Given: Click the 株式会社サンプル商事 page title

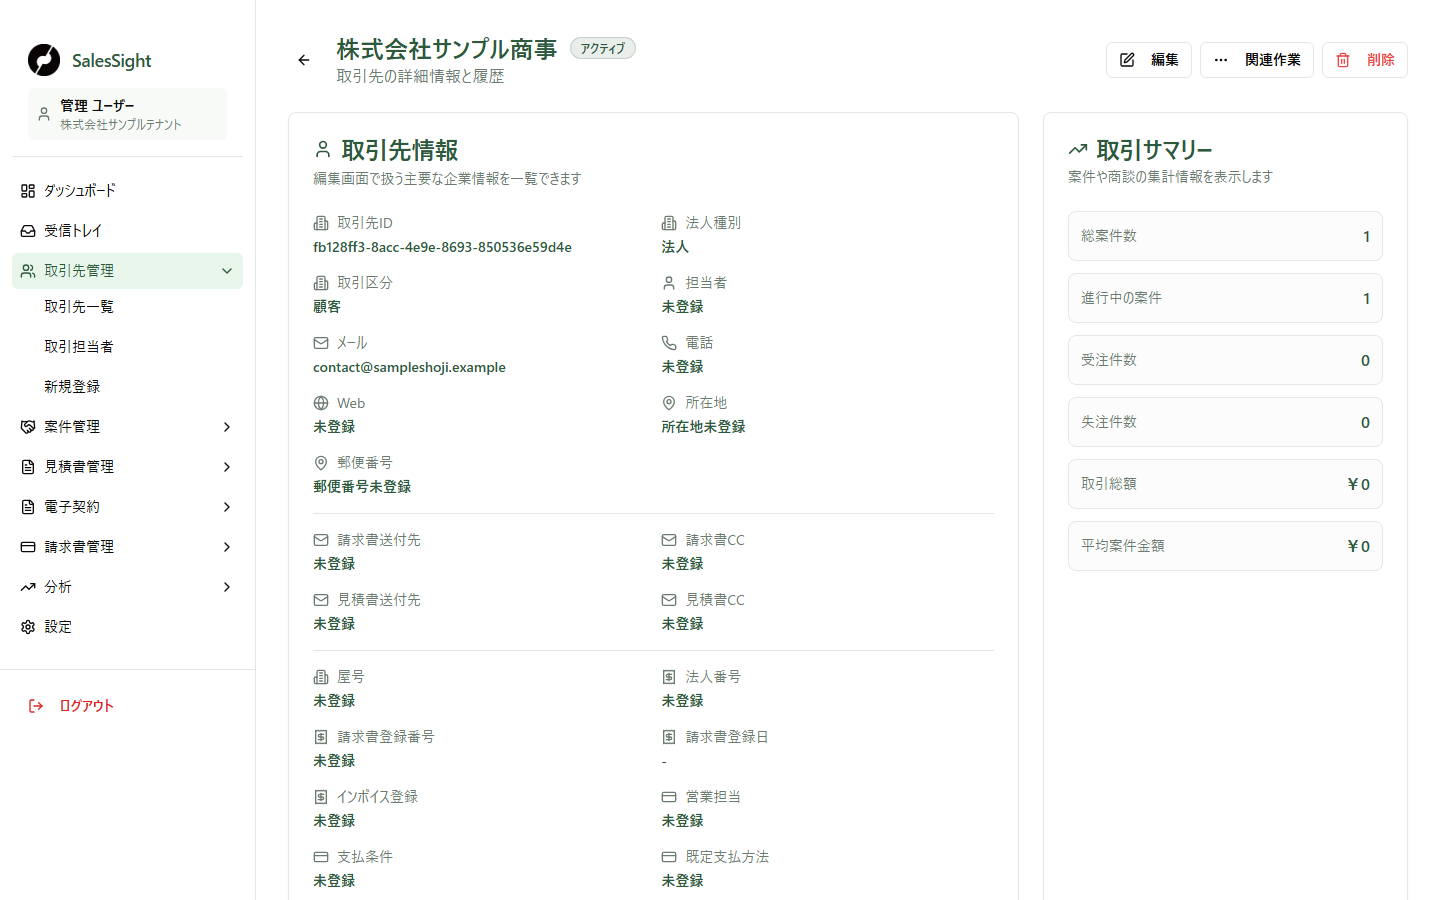Looking at the screenshot, I should coord(447,49).
